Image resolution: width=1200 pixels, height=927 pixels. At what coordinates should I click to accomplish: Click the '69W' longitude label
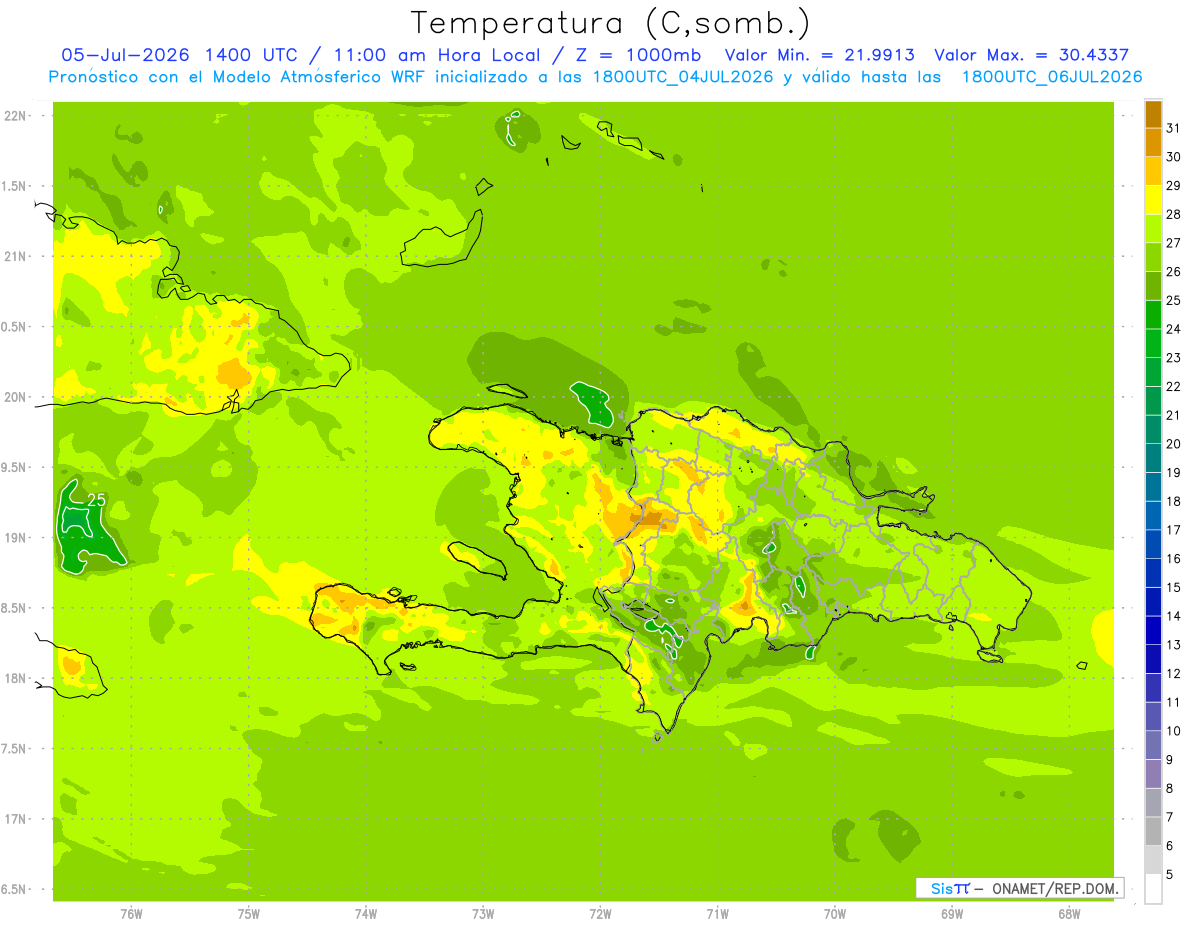952,914
